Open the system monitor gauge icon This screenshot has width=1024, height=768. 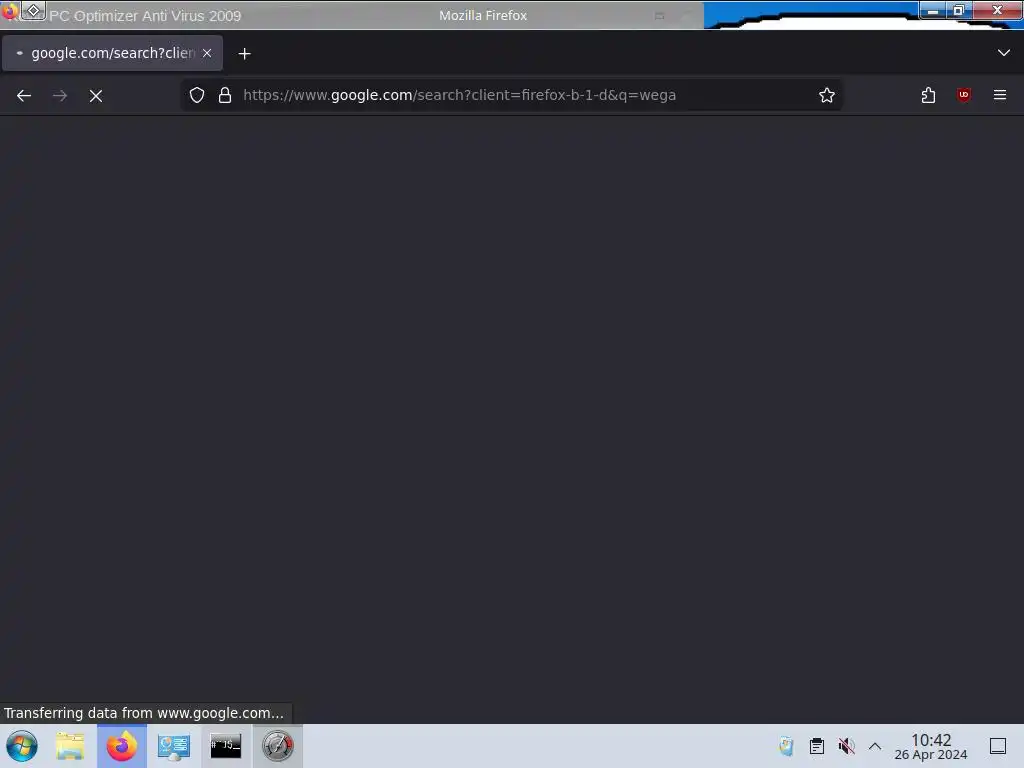[278, 746]
